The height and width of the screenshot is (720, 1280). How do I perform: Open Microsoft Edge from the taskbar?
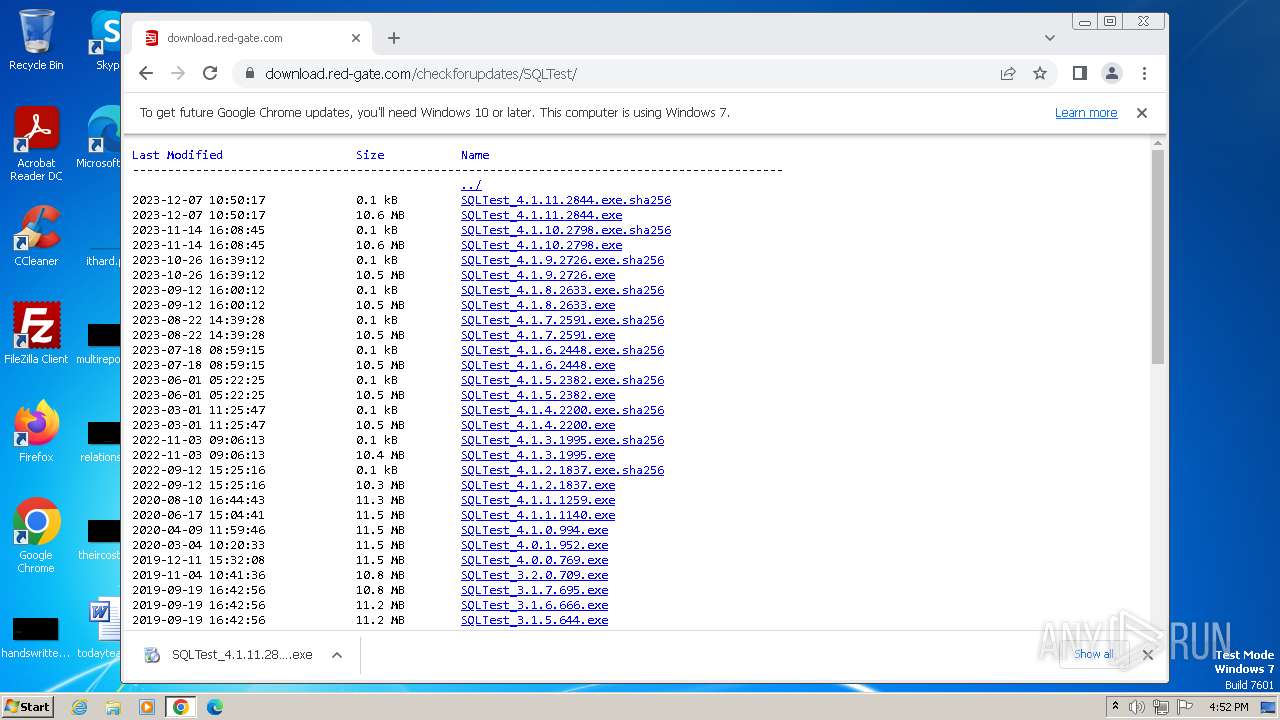click(215, 707)
